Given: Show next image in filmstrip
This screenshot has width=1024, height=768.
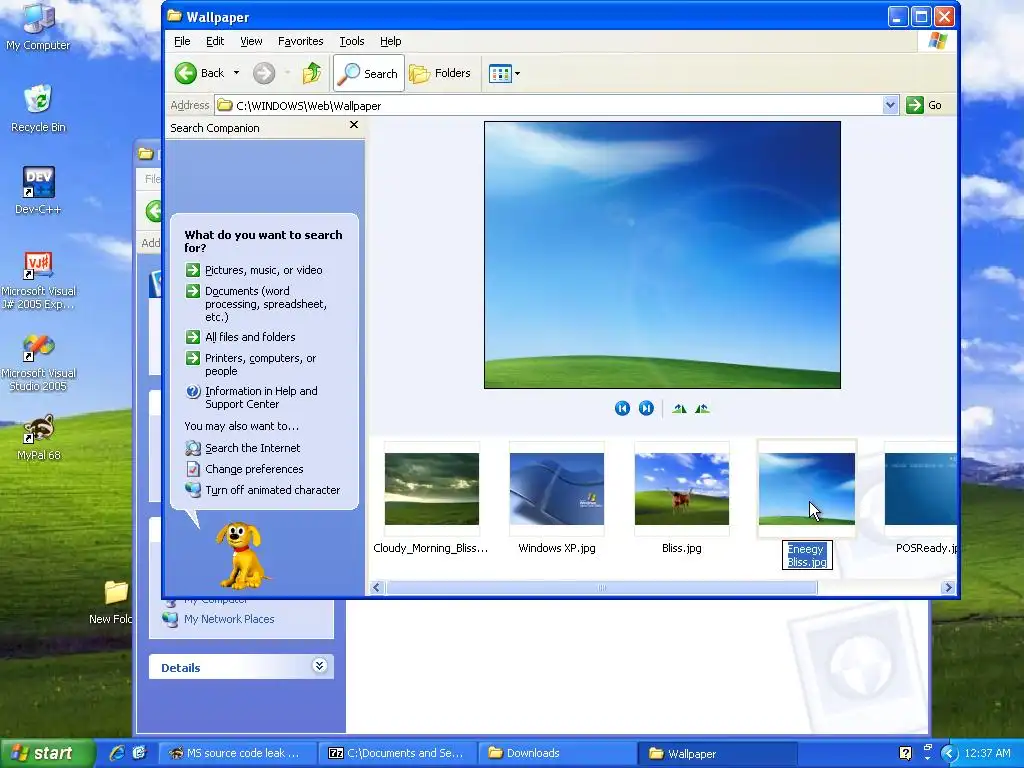Looking at the screenshot, I should [646, 408].
